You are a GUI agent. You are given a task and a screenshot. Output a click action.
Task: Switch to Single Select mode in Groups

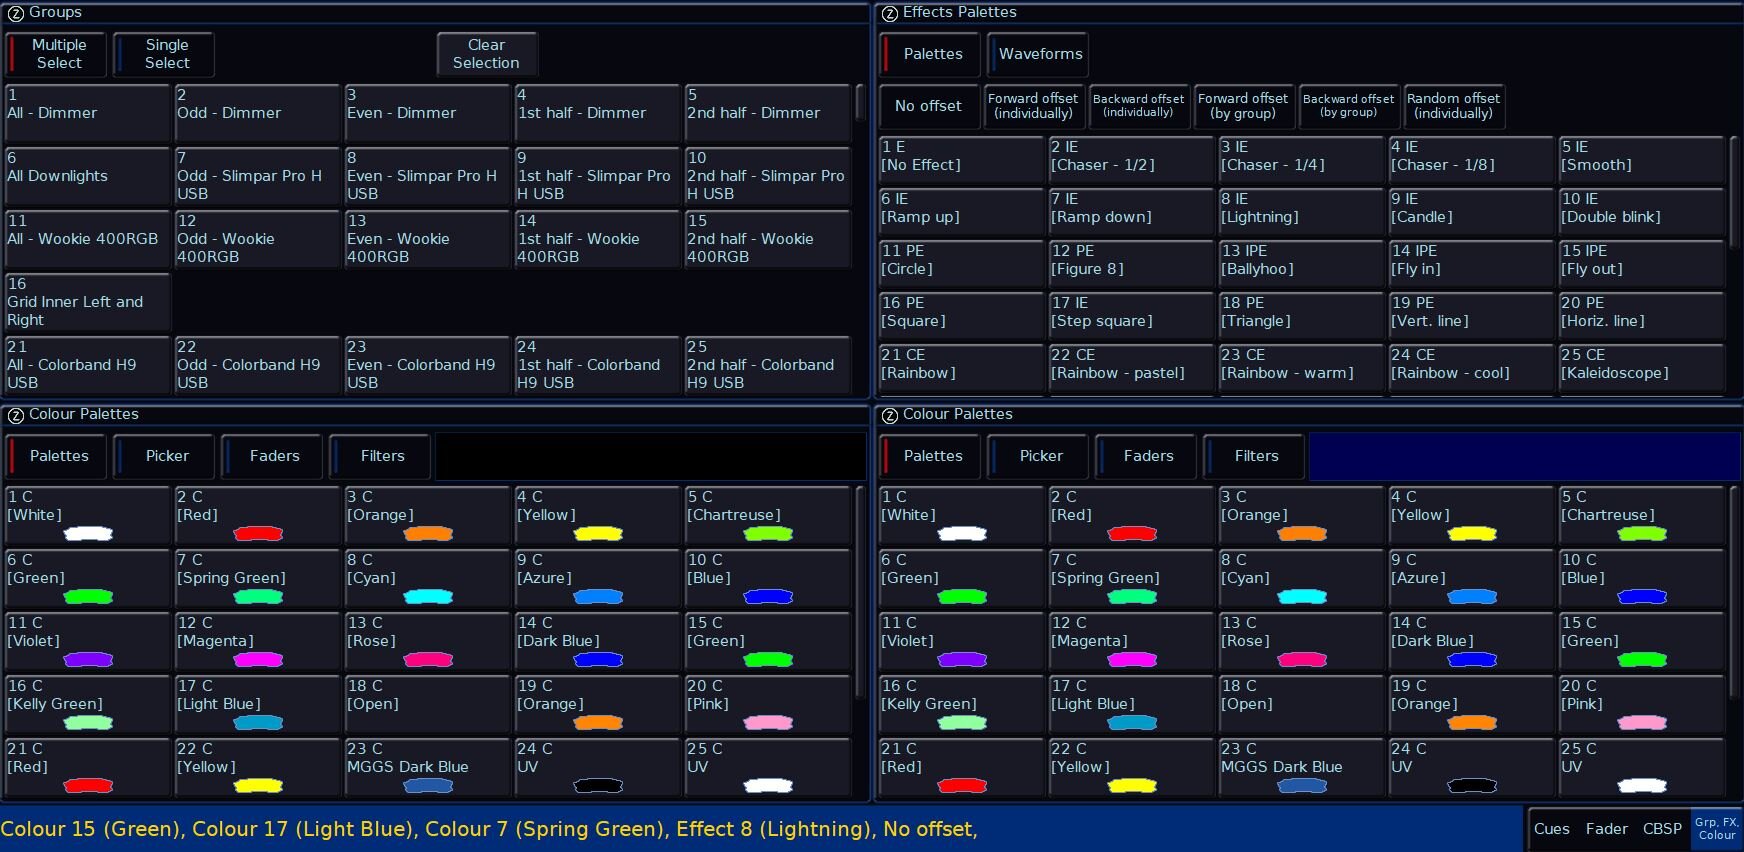pos(165,54)
